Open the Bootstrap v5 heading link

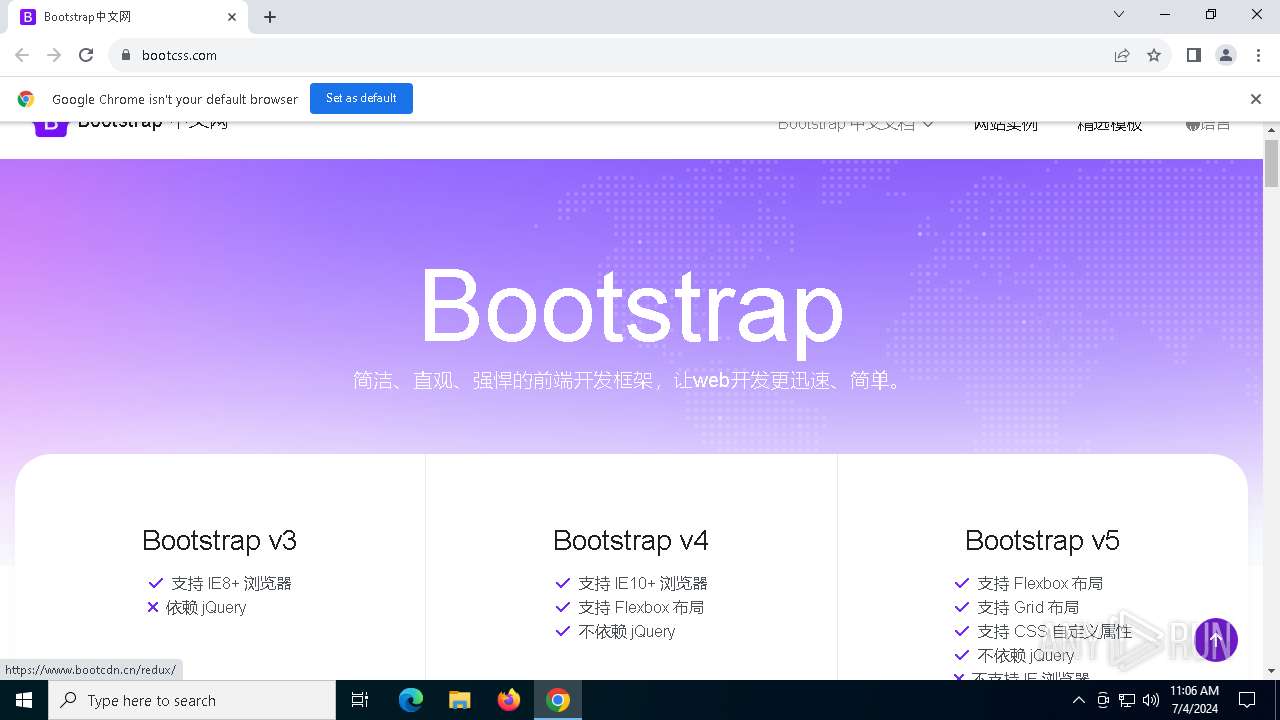click(x=1042, y=540)
